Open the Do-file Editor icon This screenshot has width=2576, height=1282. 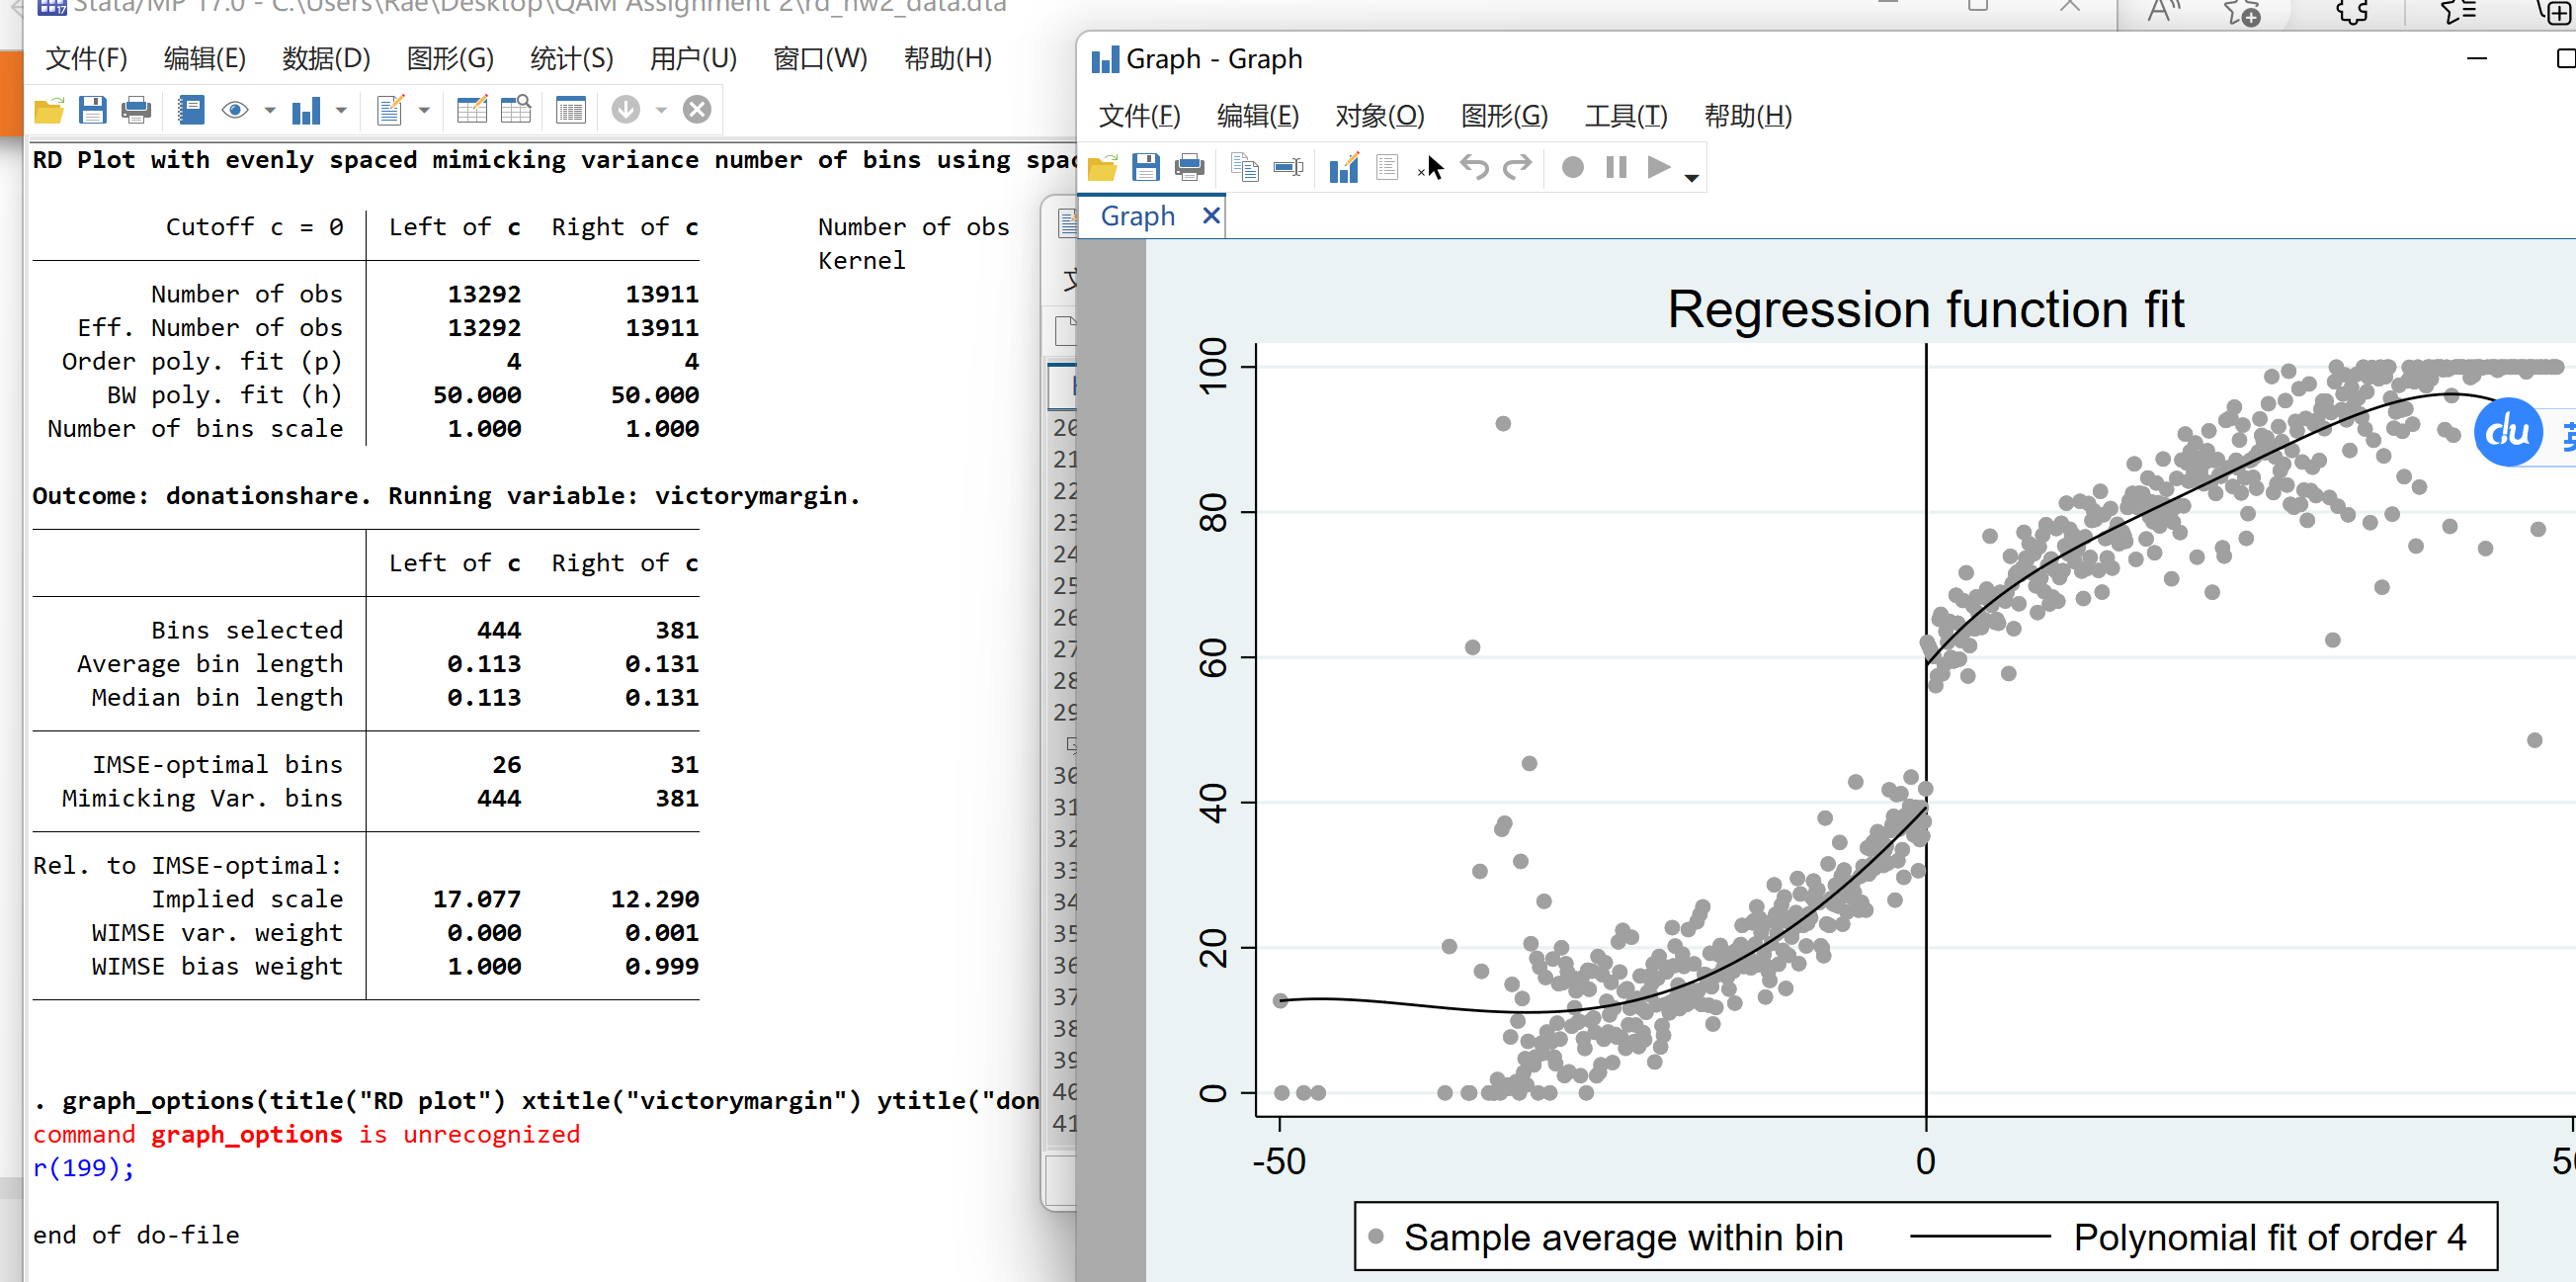point(390,110)
